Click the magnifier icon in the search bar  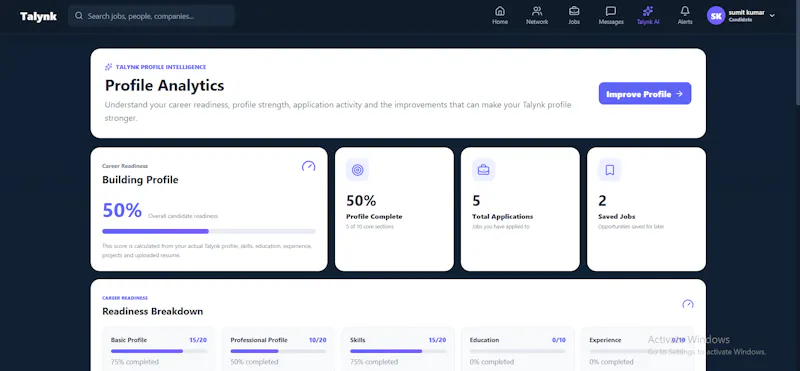click(x=79, y=16)
